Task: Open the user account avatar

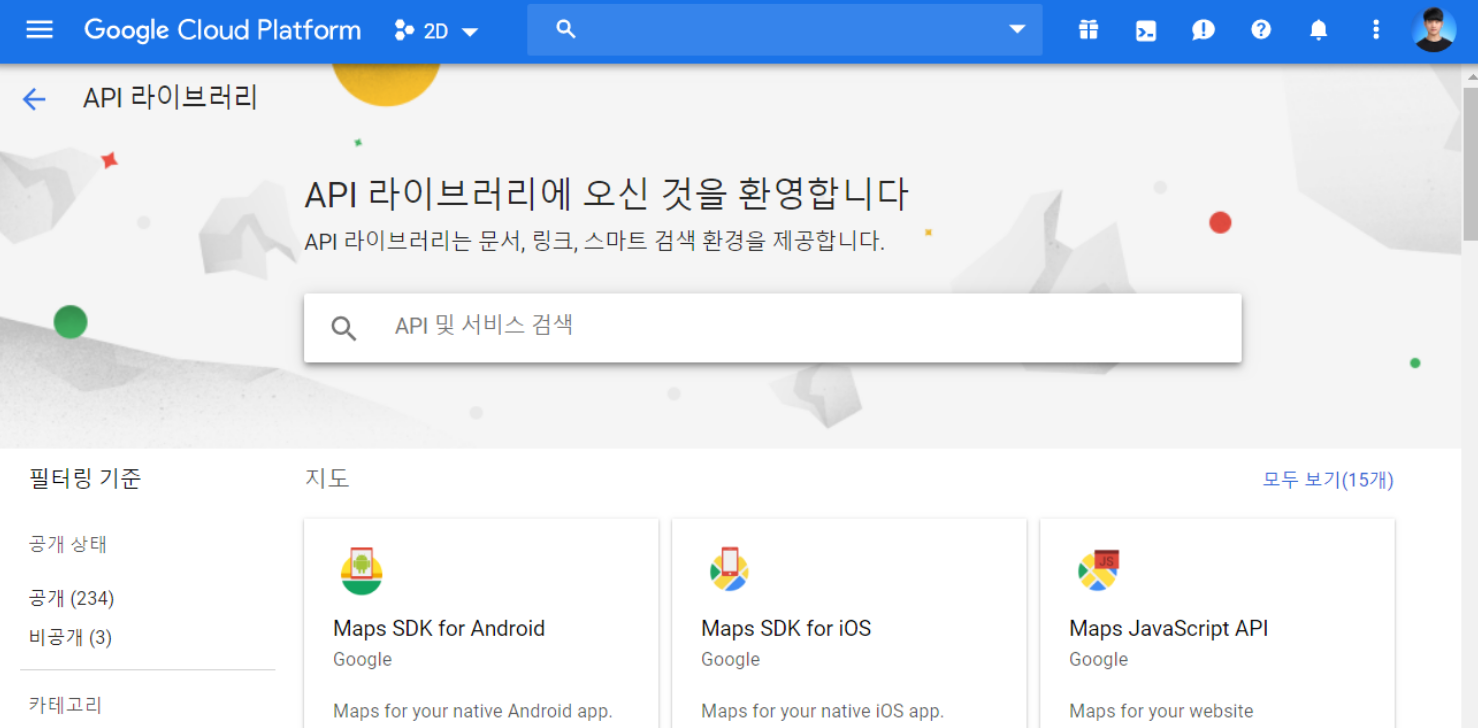Action: tap(1433, 30)
